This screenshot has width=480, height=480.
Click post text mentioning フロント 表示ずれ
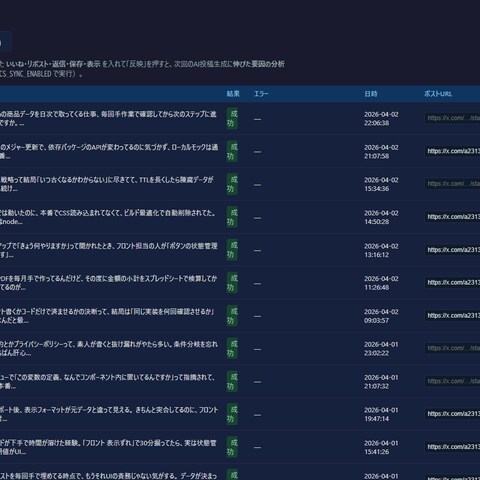click(108, 447)
